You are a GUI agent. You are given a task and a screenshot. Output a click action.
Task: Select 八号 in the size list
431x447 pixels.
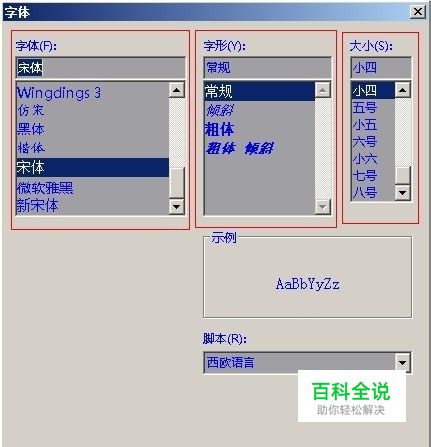[373, 192]
